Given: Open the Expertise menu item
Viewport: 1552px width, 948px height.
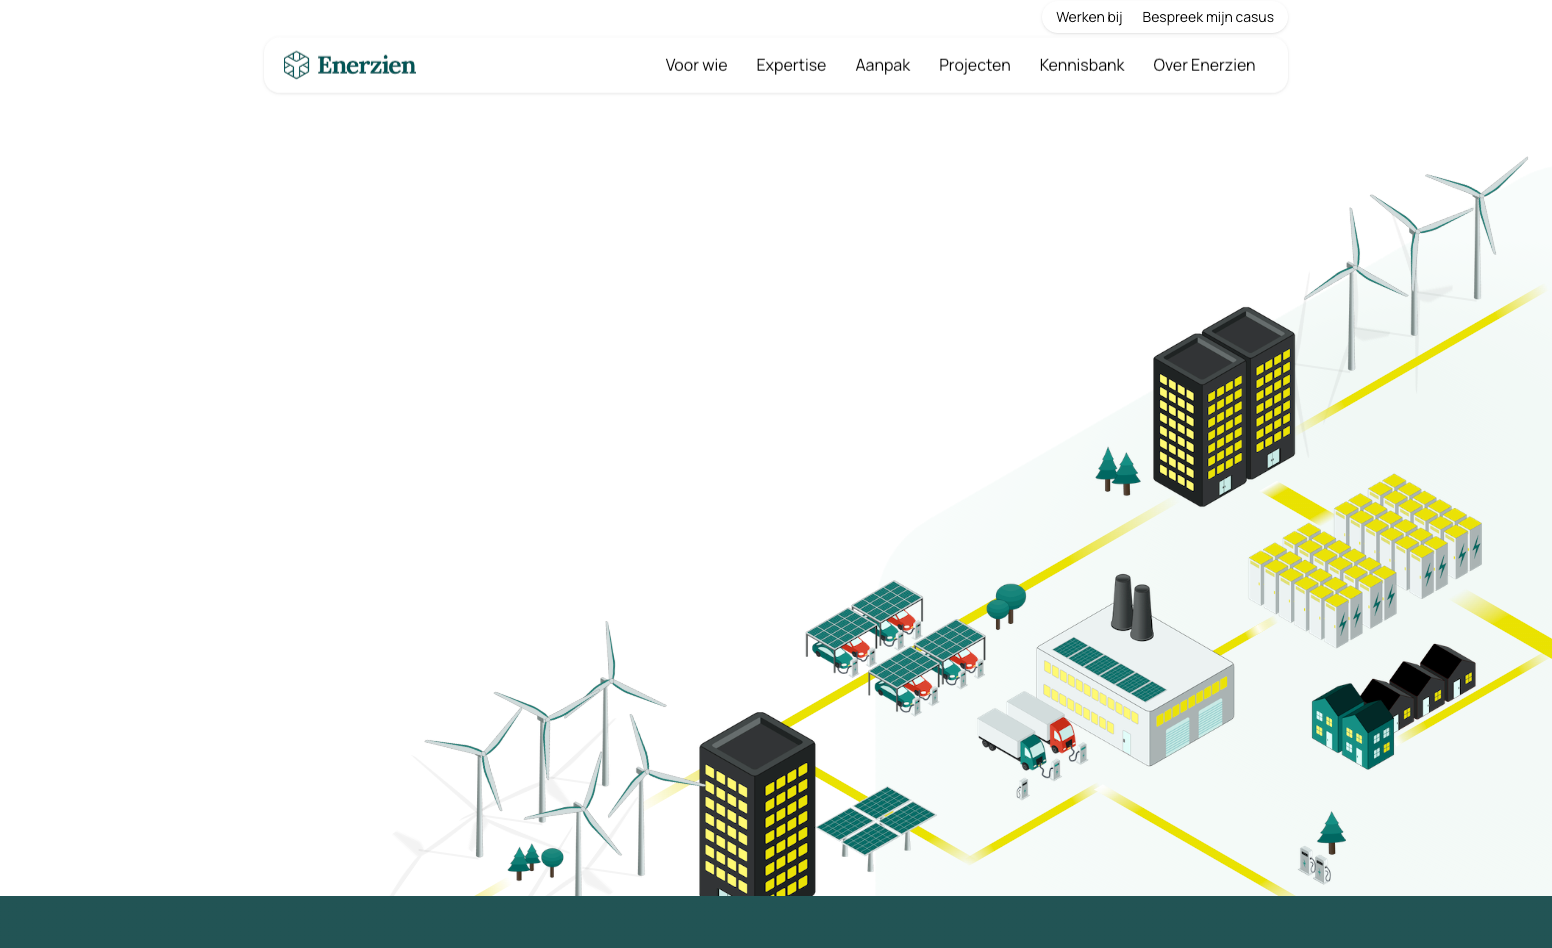Looking at the screenshot, I should 791,65.
